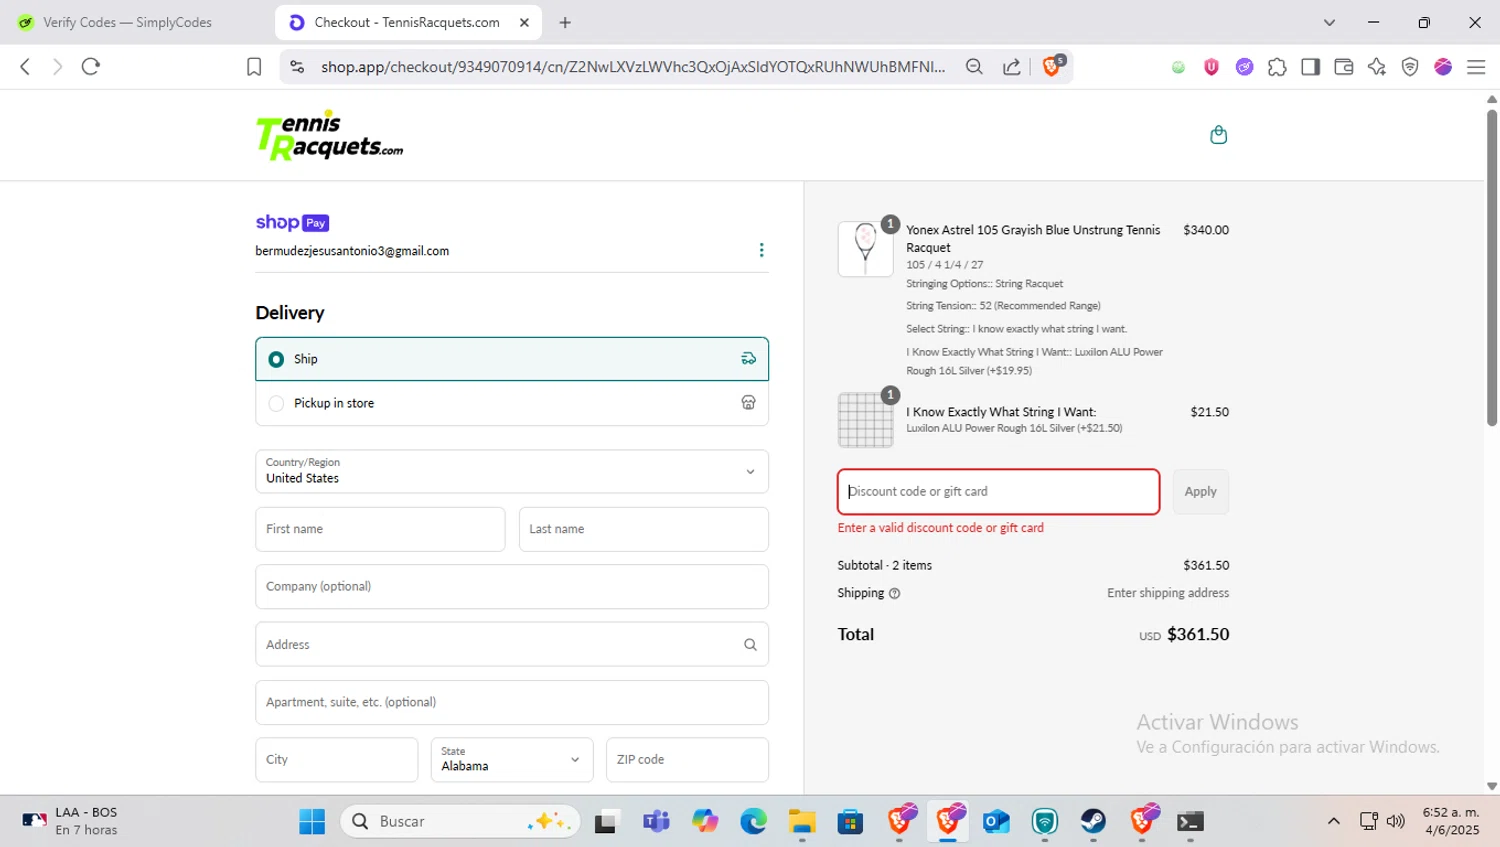1500x847 pixels.
Task: Click the shipping info help icon
Action: coord(894,593)
